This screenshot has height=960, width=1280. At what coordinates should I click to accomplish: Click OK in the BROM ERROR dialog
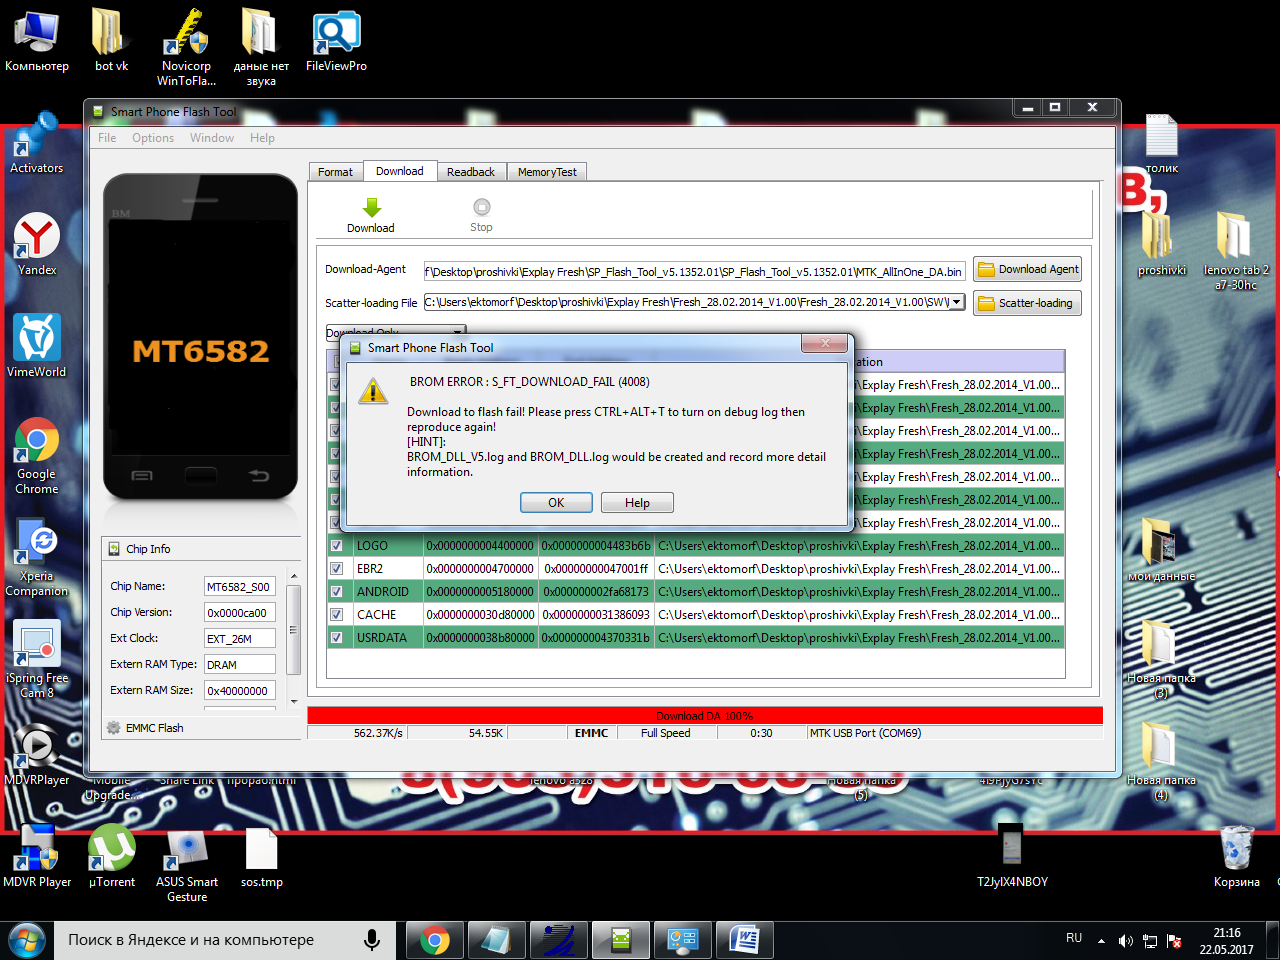click(x=556, y=503)
